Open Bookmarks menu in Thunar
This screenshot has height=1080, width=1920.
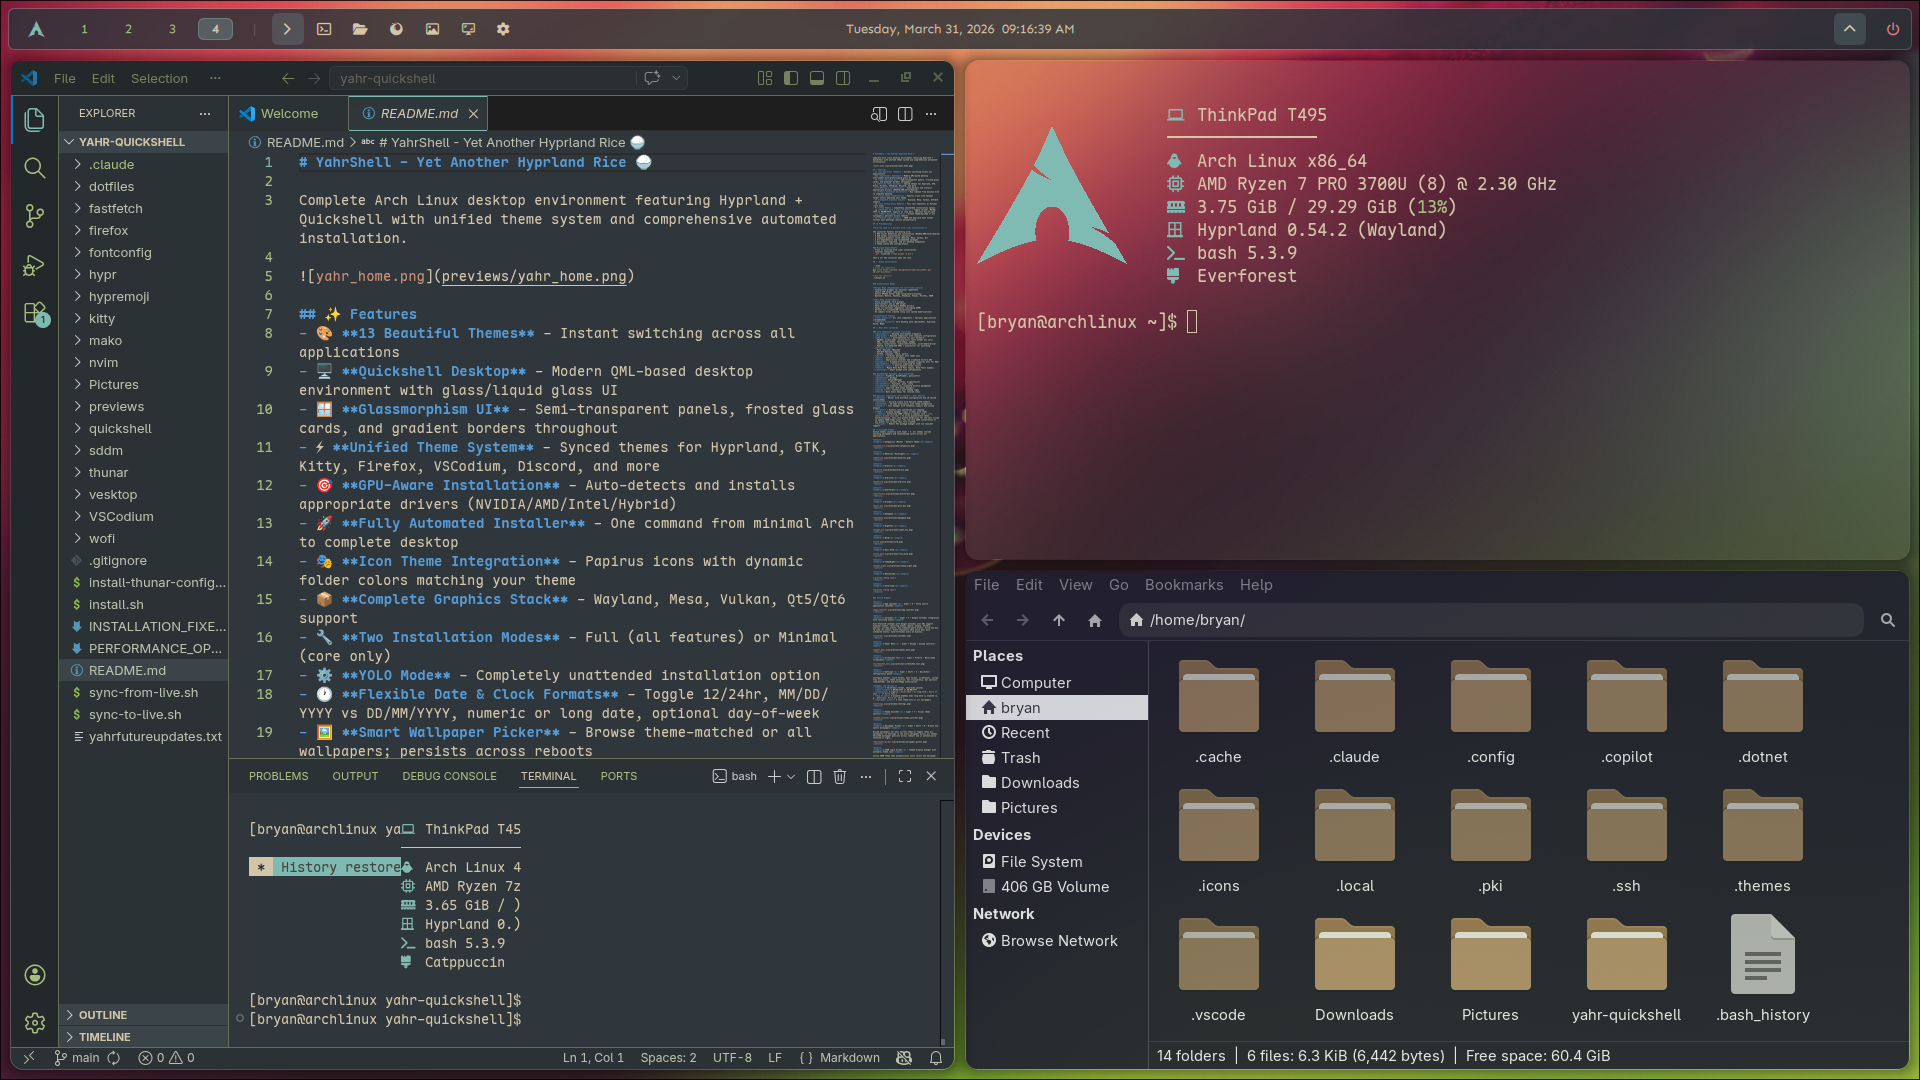[1183, 585]
